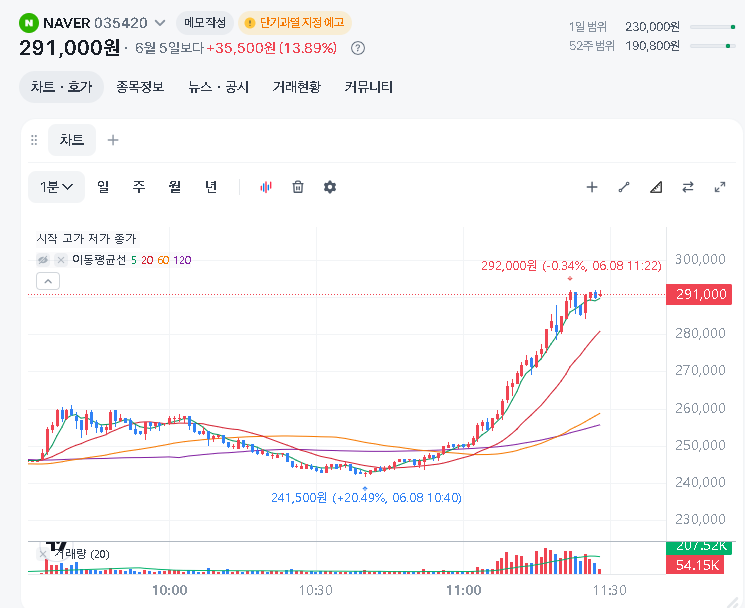Click the panel drag handle dots icon

click(34, 140)
